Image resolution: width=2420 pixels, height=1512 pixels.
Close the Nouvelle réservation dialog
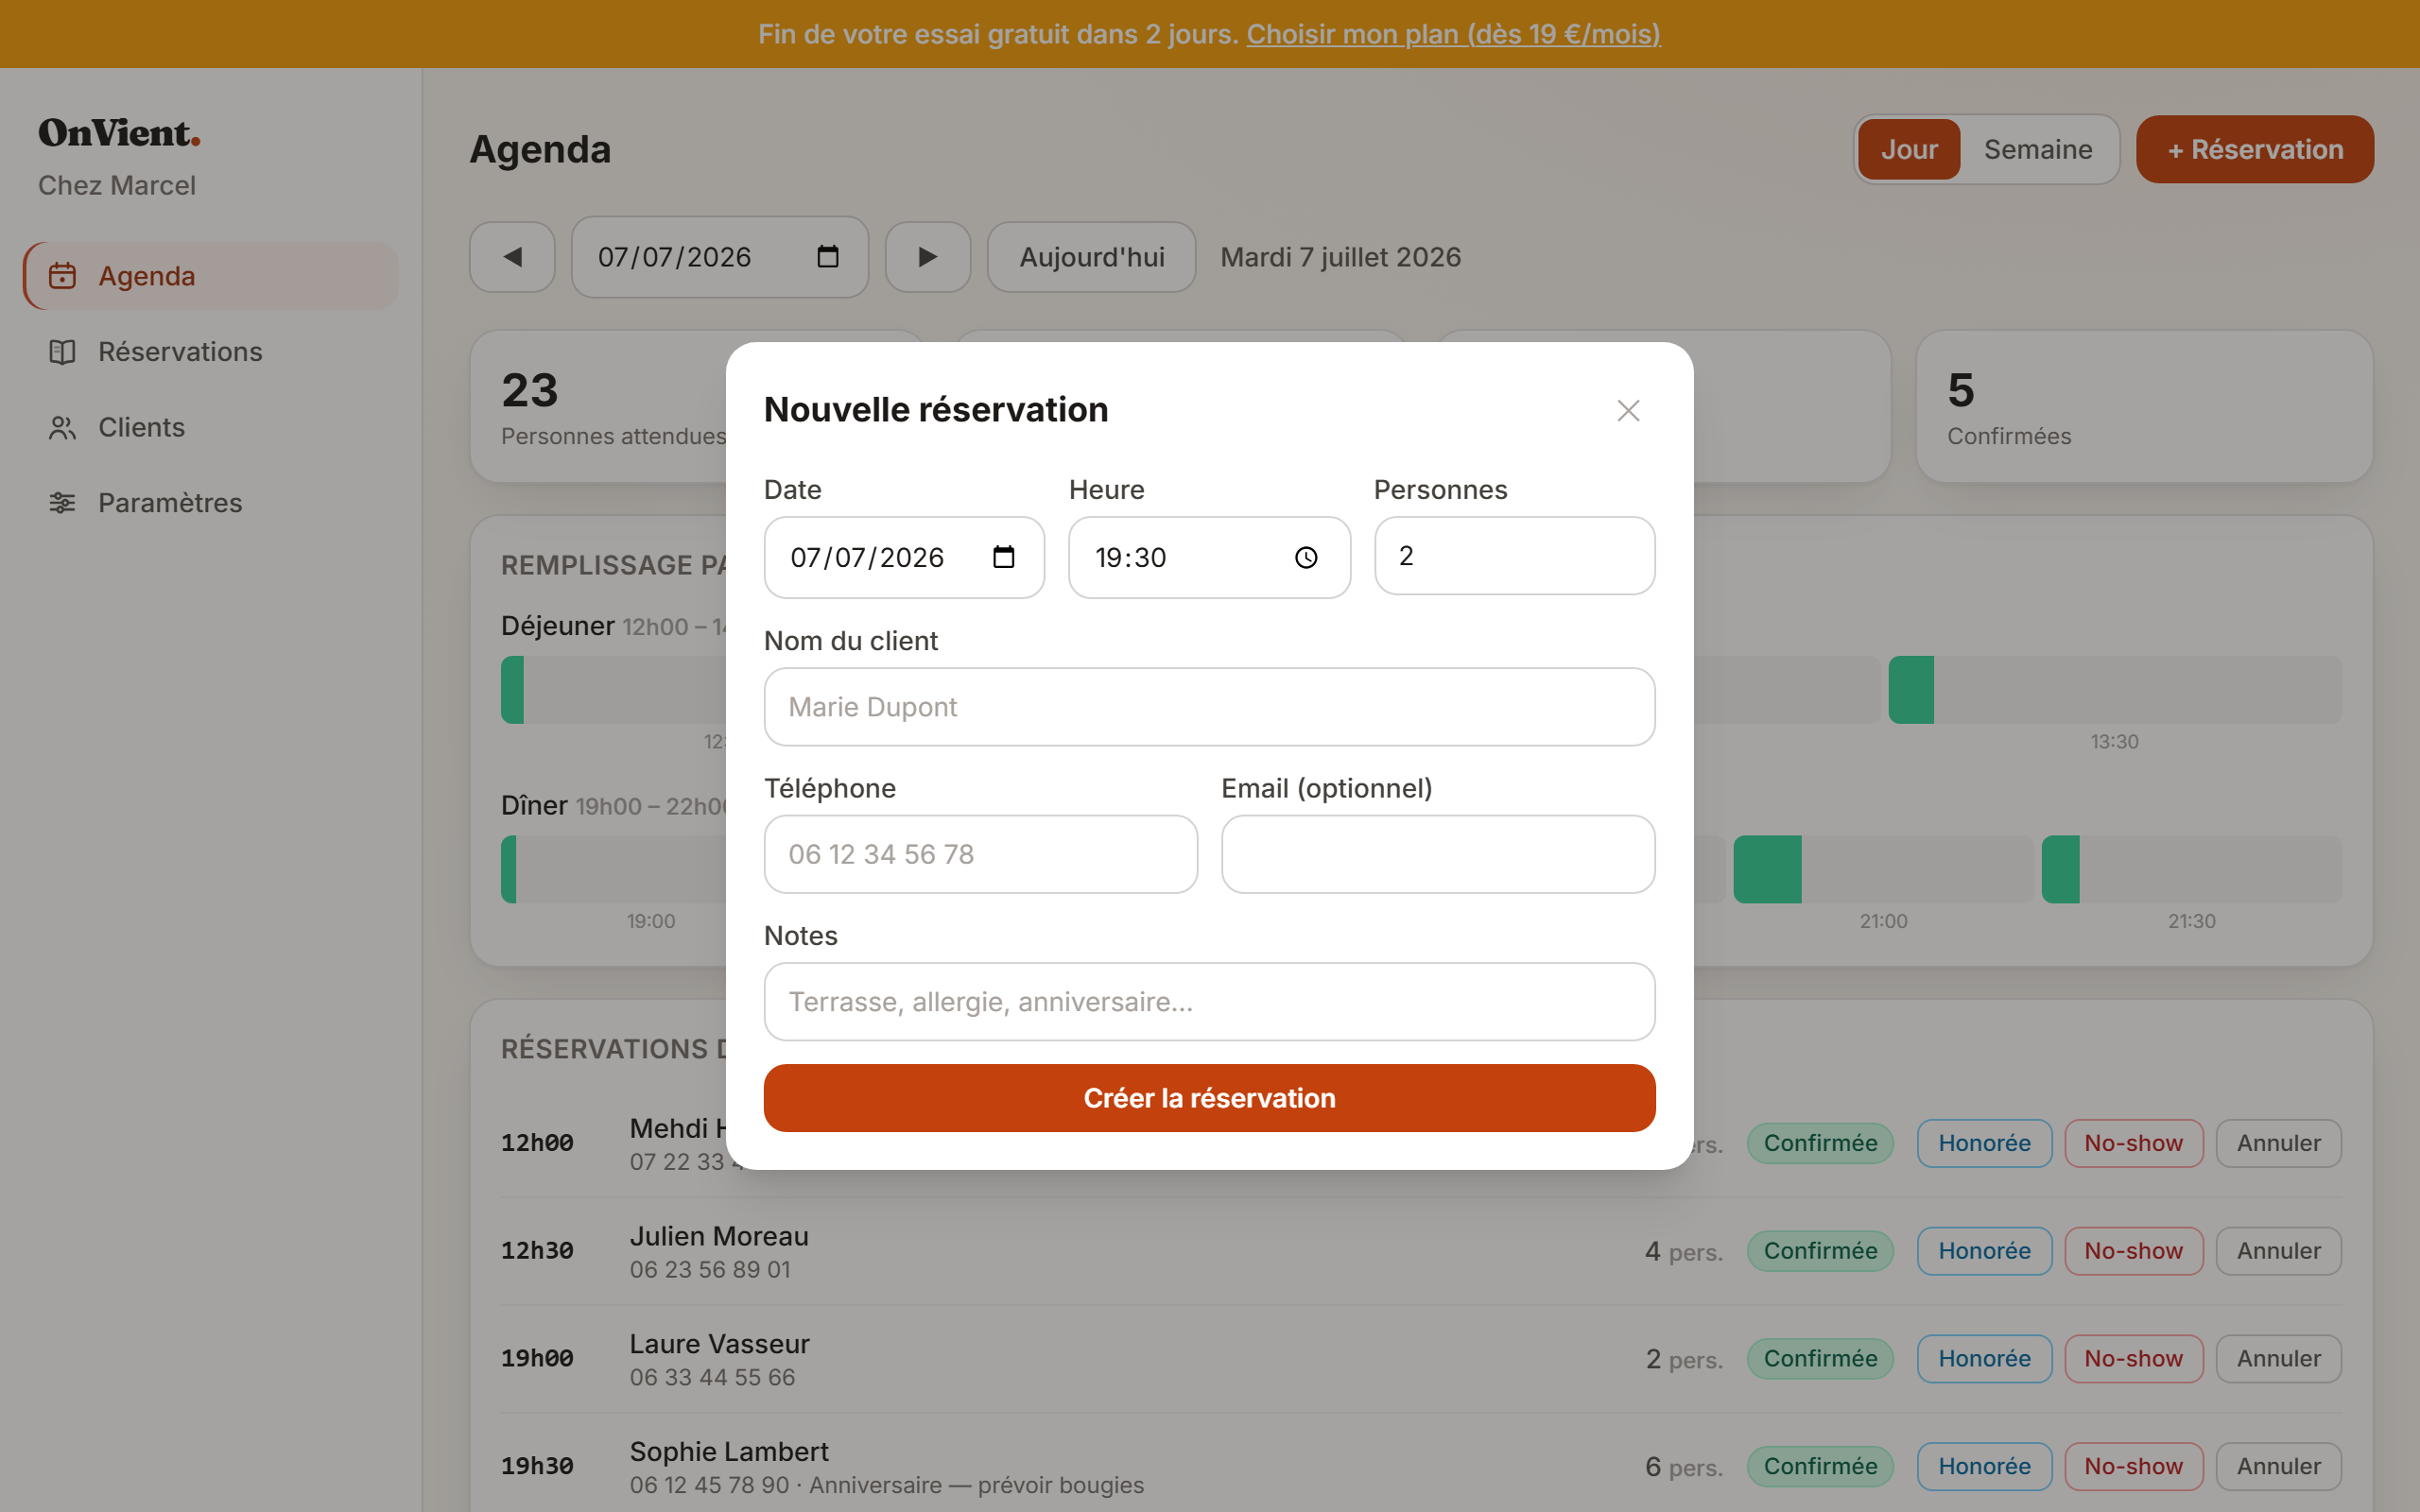tap(1628, 411)
